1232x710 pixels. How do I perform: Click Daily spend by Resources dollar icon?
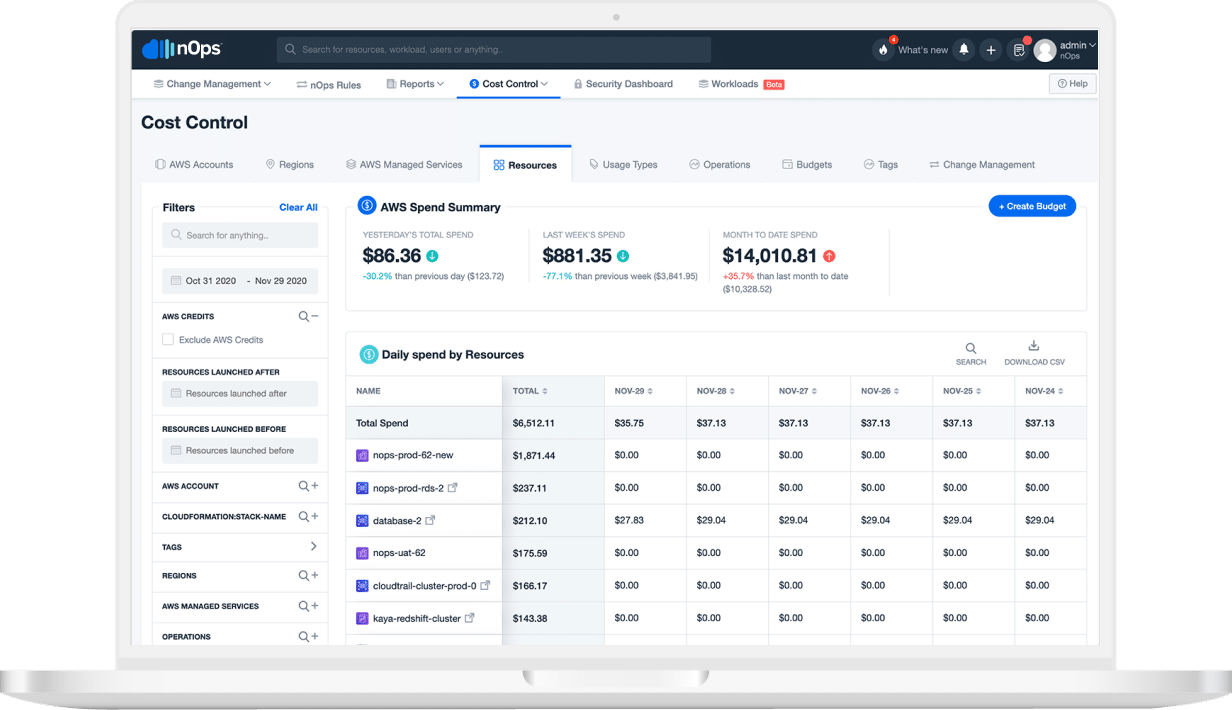coord(369,354)
